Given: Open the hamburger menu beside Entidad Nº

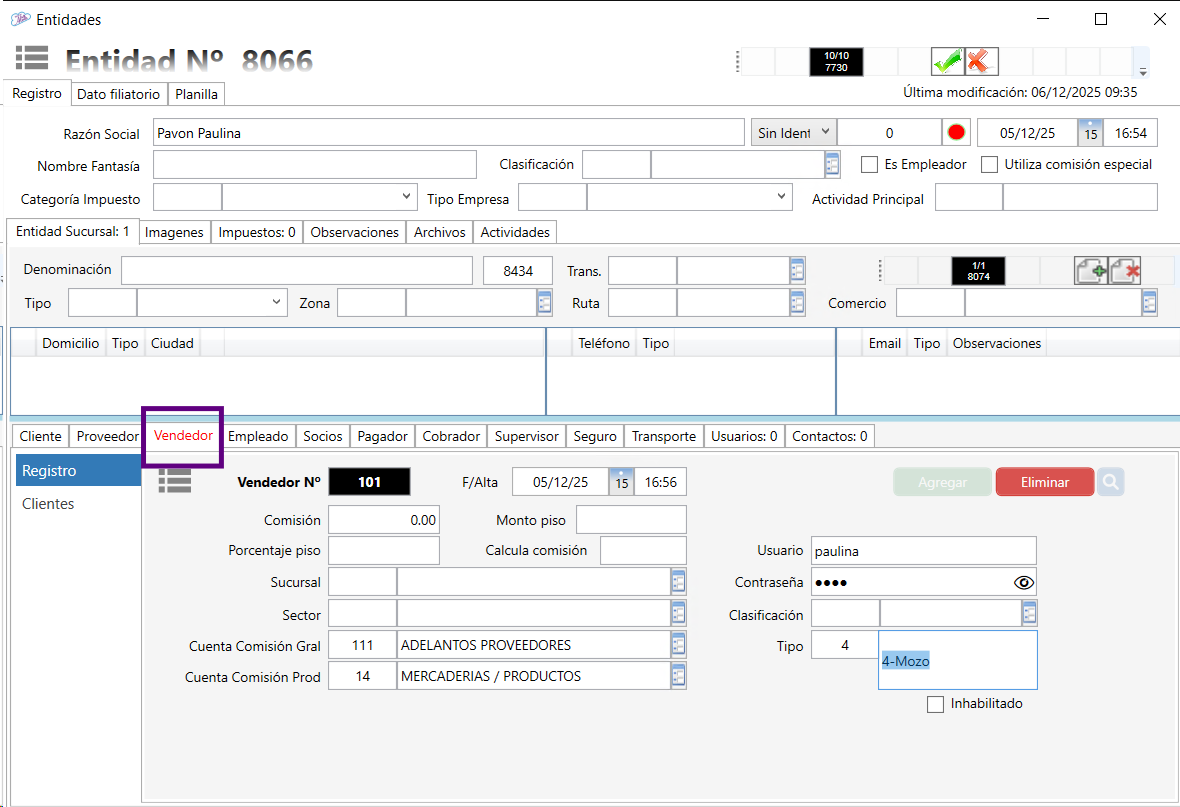Looking at the screenshot, I should (x=32, y=58).
